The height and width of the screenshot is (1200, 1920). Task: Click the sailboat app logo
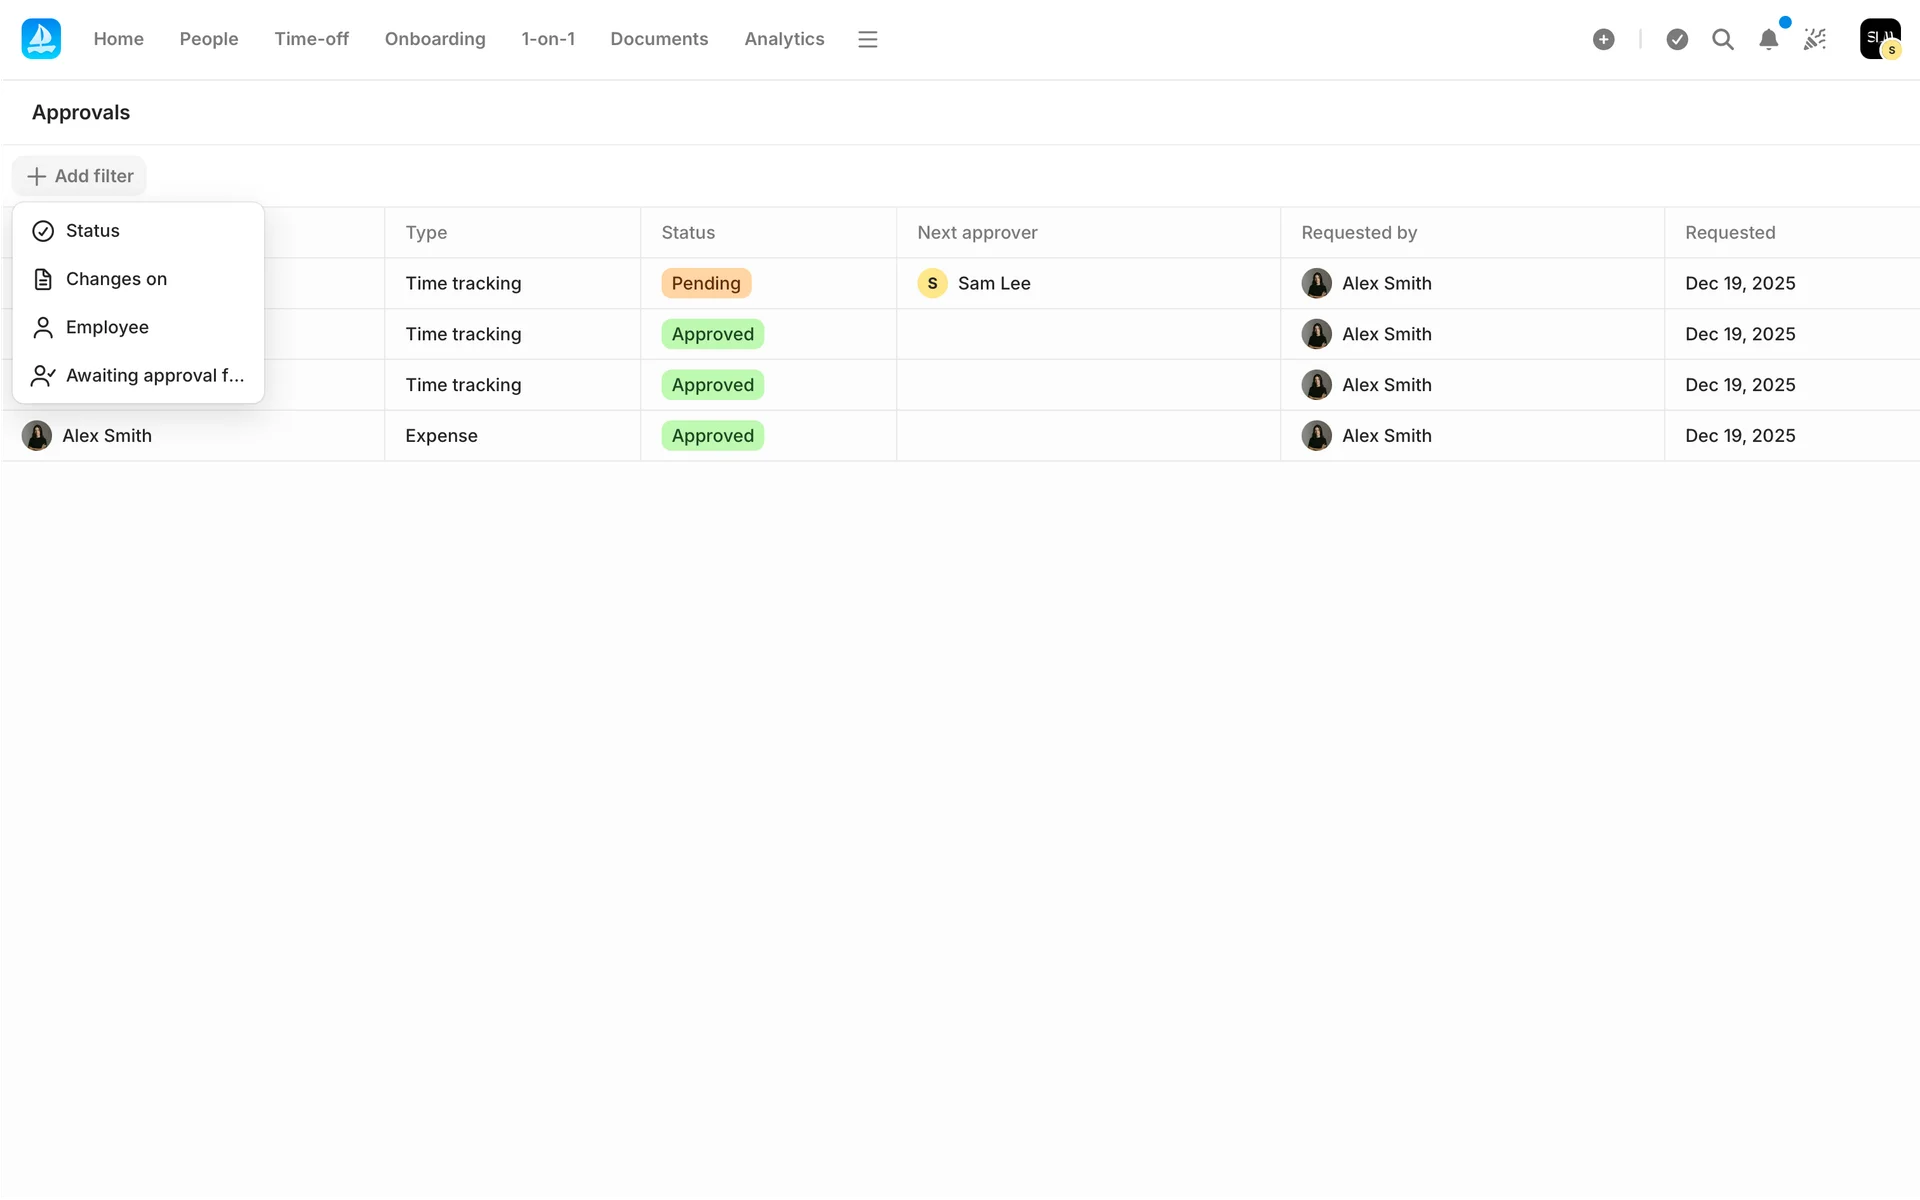coord(41,39)
